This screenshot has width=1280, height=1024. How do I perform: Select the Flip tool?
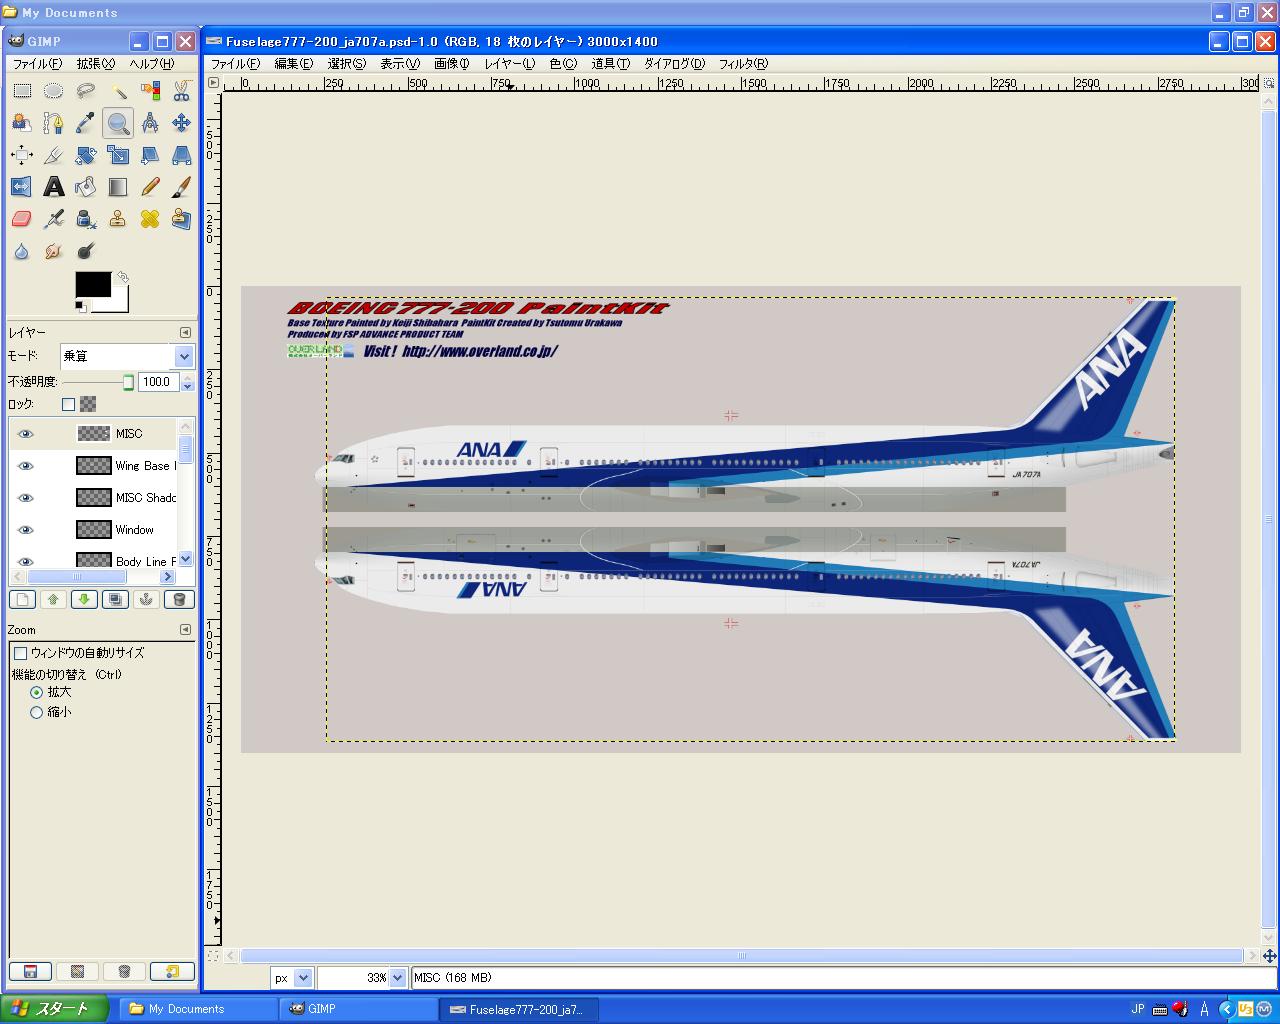click(22, 187)
